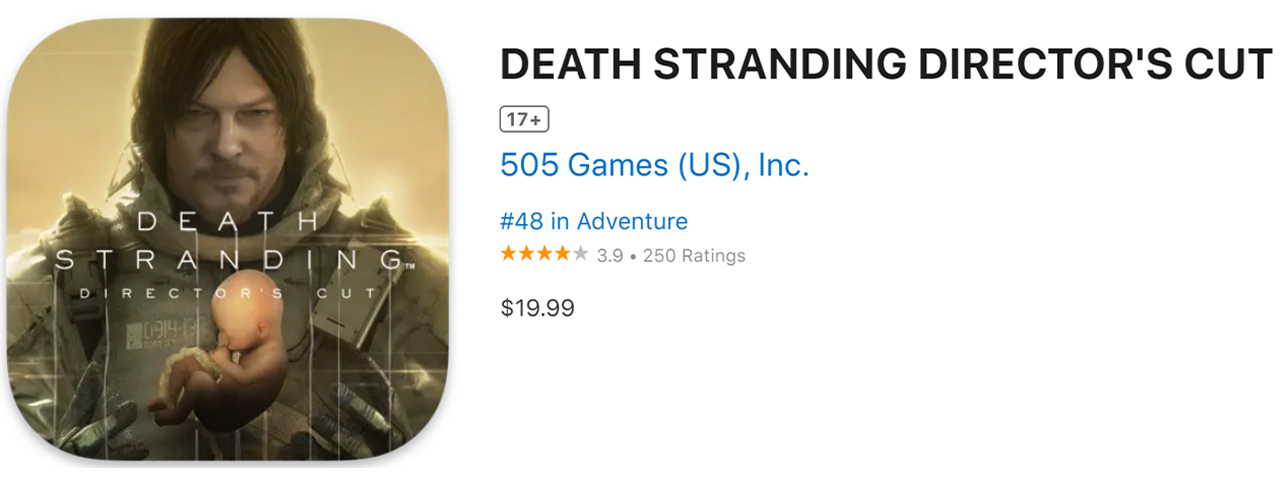Click the DIRECTOR'S CUT subtitle inside the icon
The image size is (1280, 477).
[x=229, y=293]
